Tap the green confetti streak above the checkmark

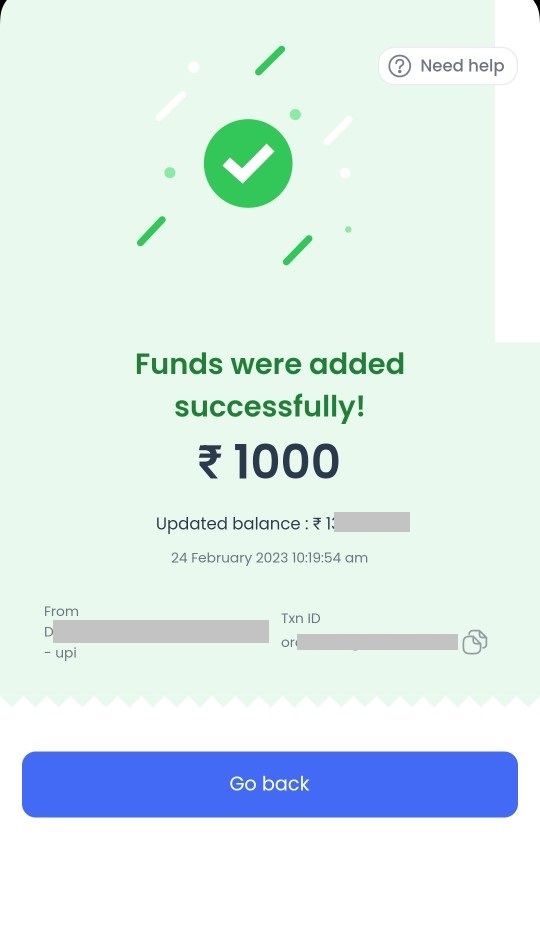pyautogui.click(x=270, y=60)
